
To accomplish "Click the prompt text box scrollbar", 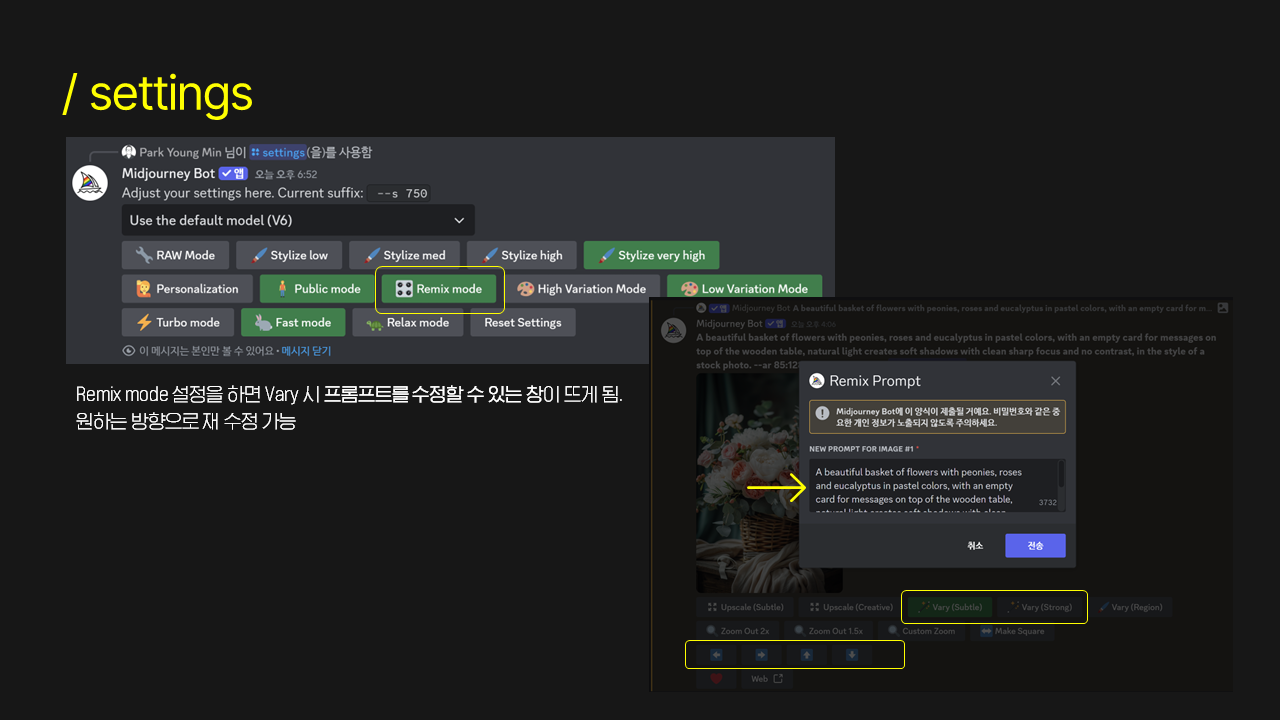I will (x=1062, y=485).
